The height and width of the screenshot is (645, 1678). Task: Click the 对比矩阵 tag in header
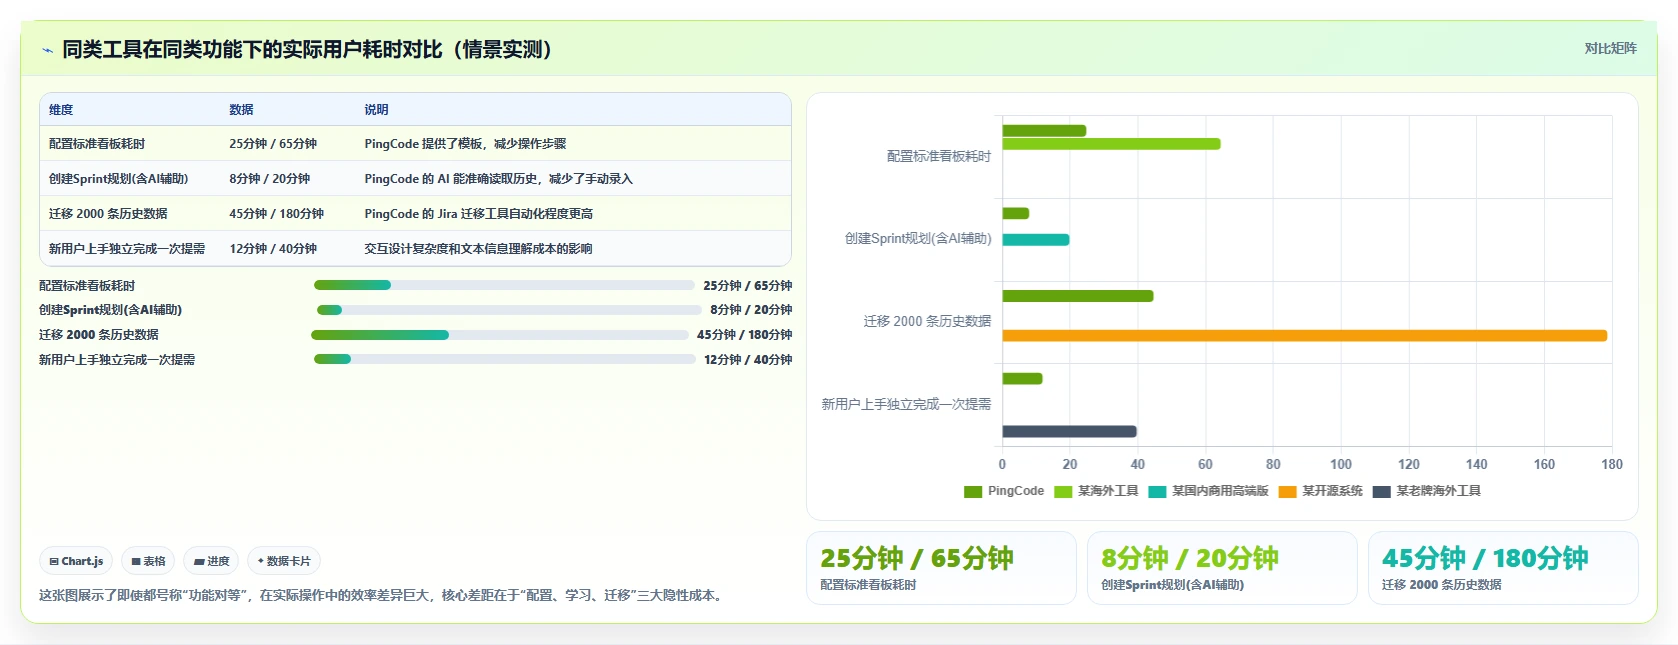point(1610,49)
